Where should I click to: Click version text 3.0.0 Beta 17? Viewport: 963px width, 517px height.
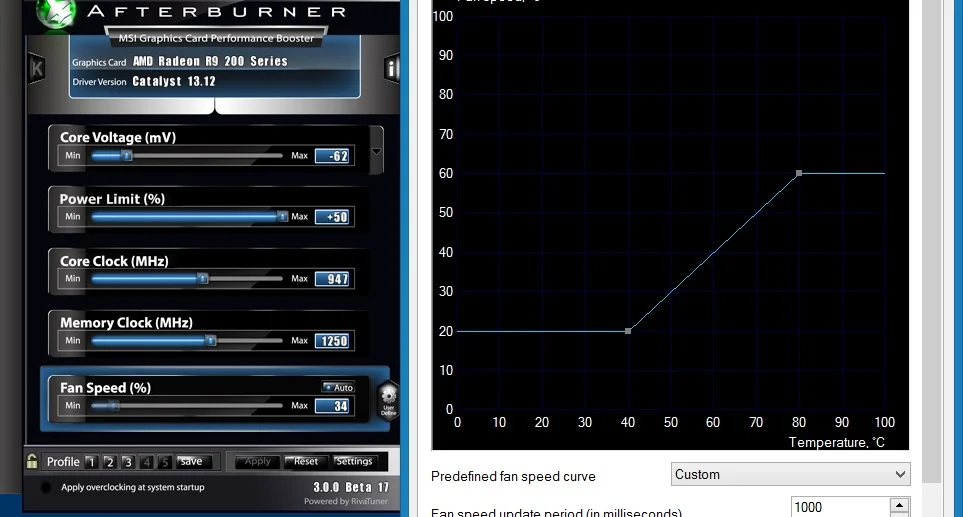351,487
